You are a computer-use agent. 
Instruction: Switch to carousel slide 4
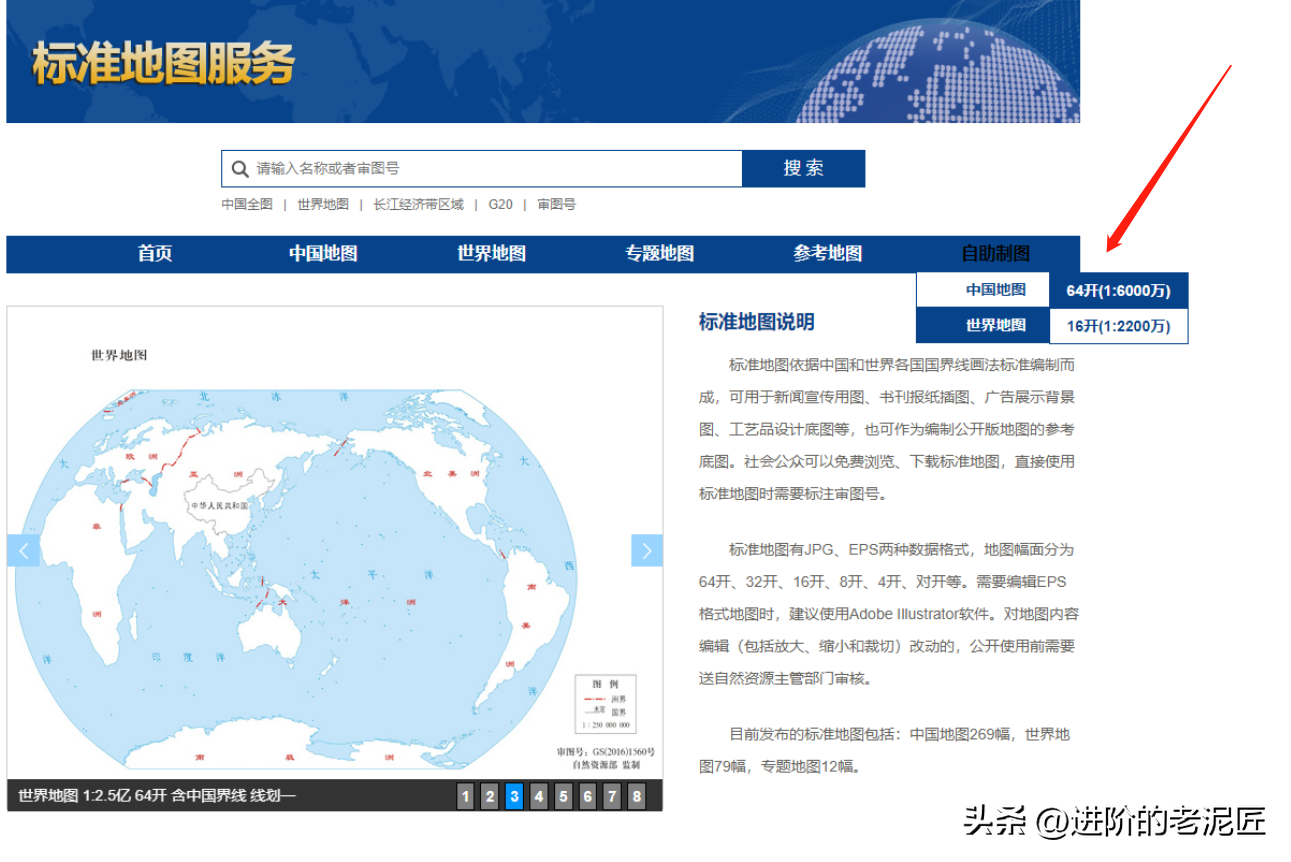pyautogui.click(x=539, y=796)
